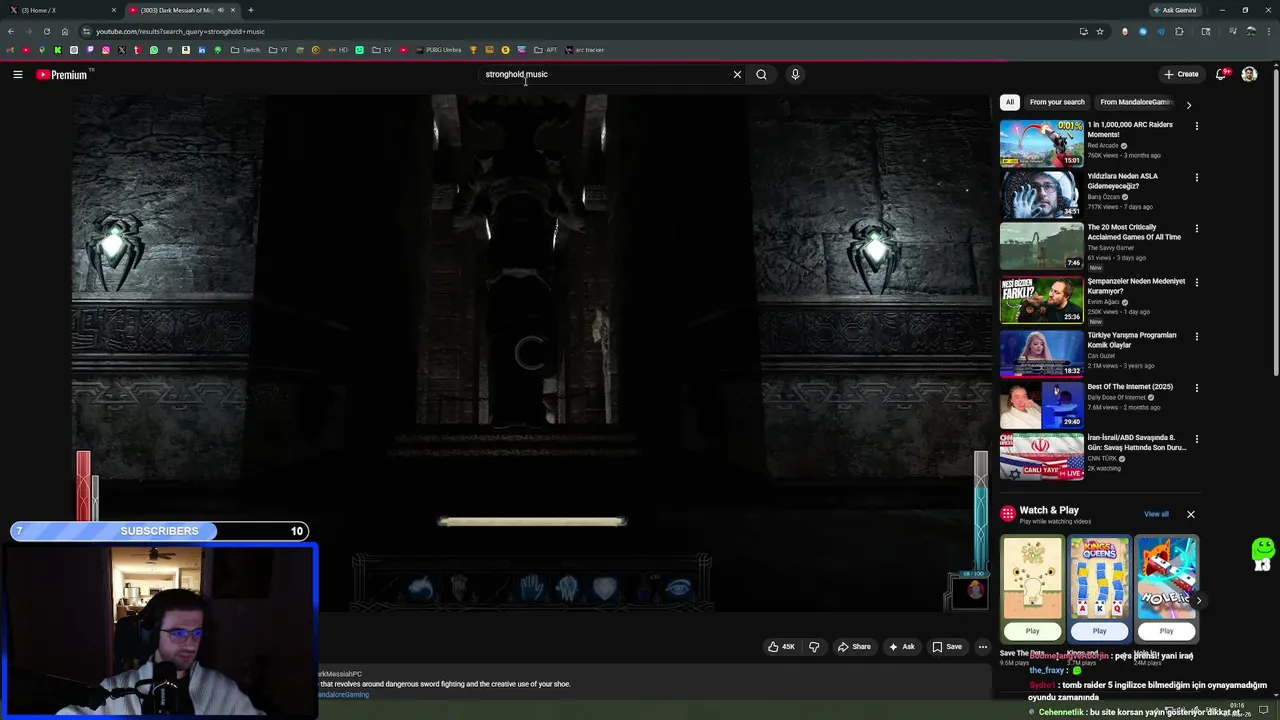Open options menu for Şempanzeler video

[1196, 283]
